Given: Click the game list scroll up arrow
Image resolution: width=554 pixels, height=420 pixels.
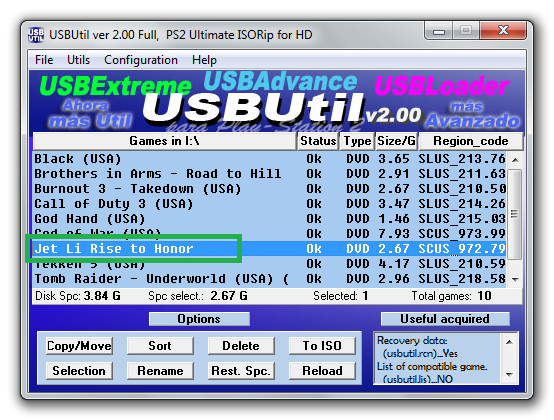Looking at the screenshot, I should (515, 160).
